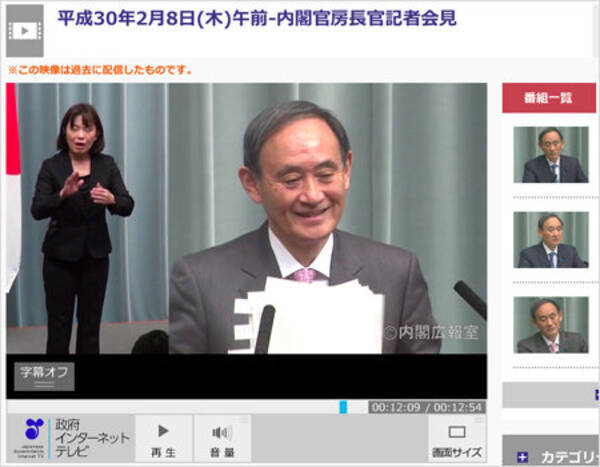Open the third thumbnail in the program list
Screen dimensions: 600x467
pyautogui.click(x=551, y=325)
